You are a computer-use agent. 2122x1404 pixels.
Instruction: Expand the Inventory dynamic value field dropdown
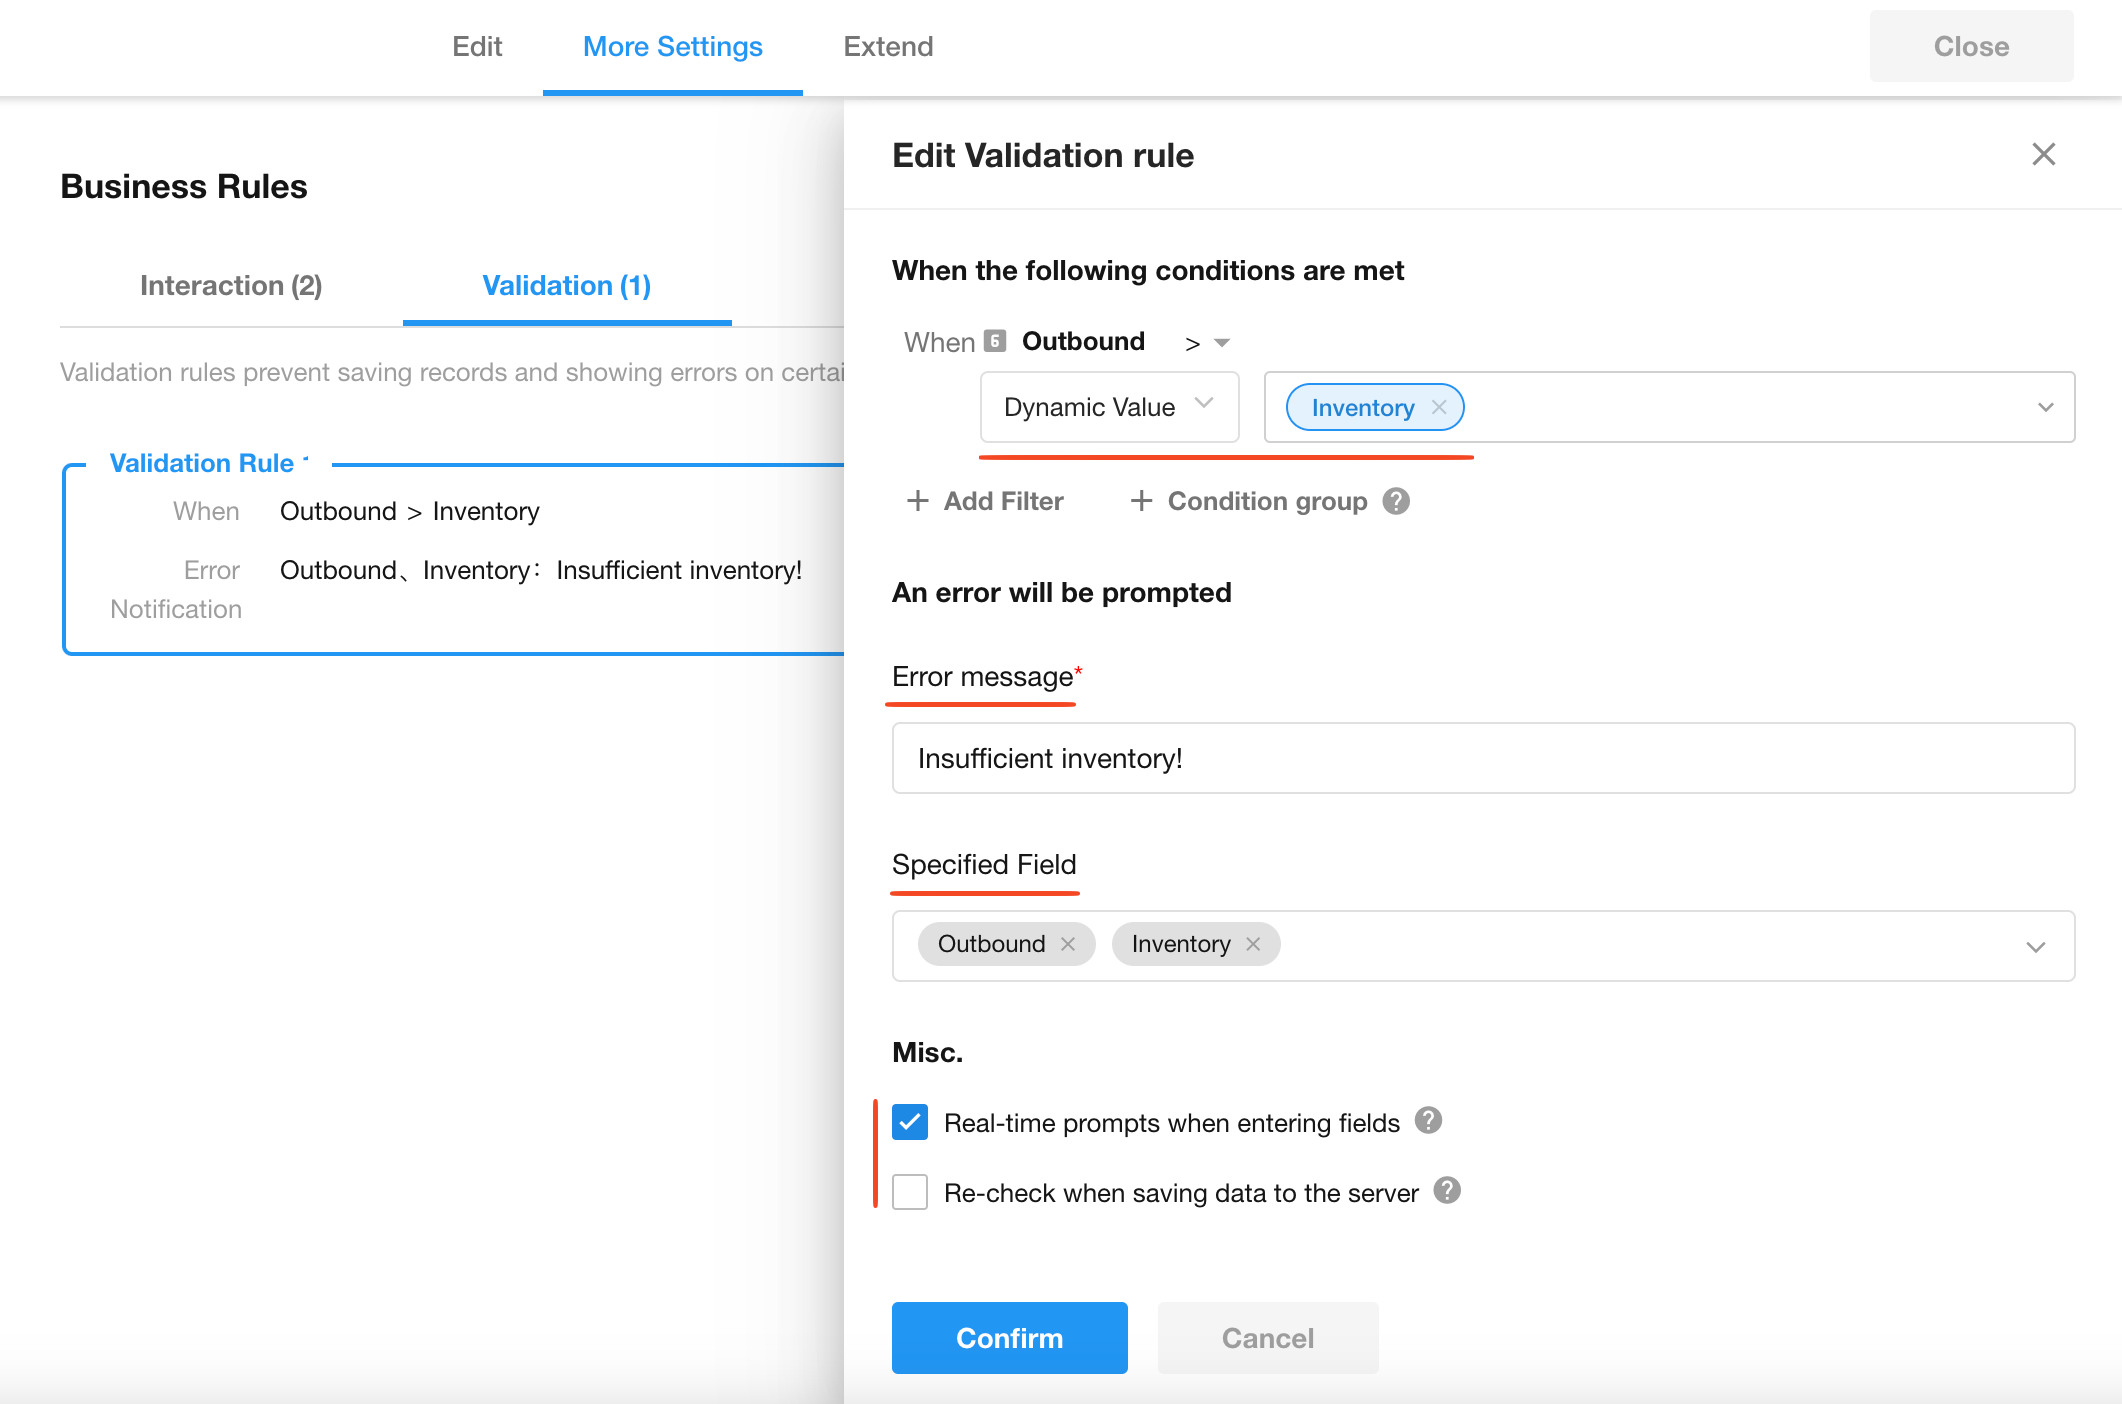[2045, 407]
